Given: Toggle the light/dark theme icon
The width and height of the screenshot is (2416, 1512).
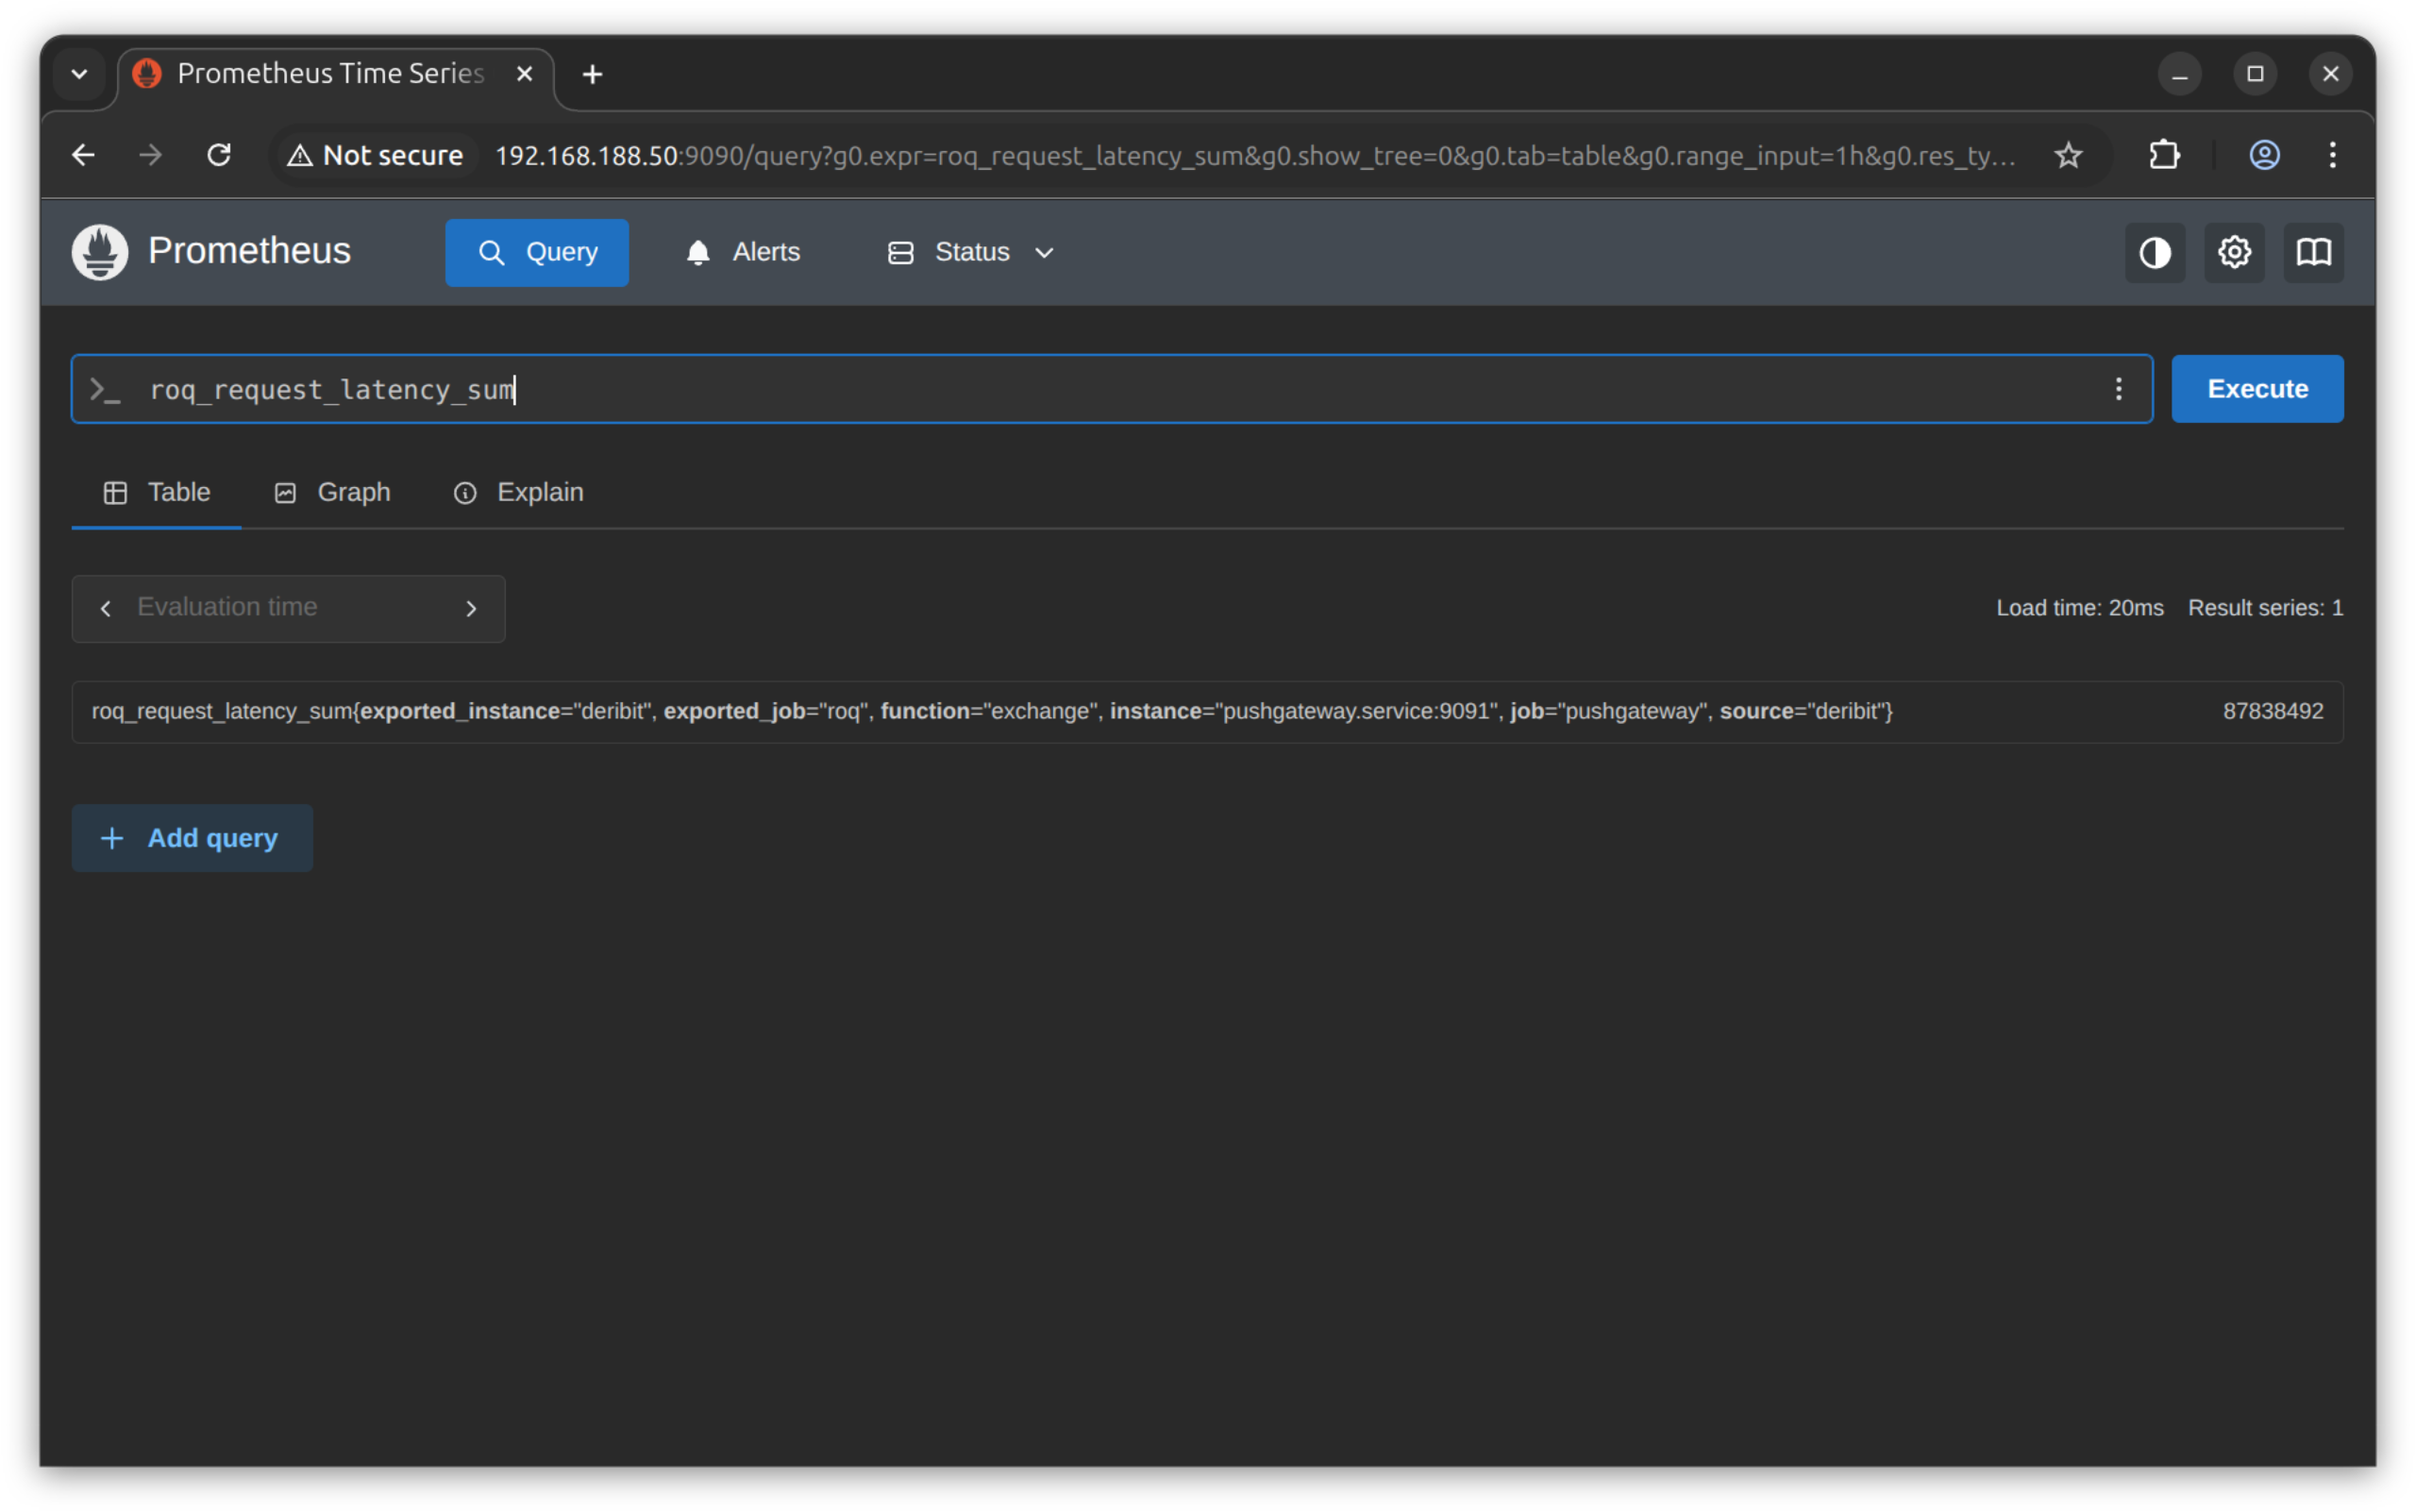Looking at the screenshot, I should coord(2155,253).
